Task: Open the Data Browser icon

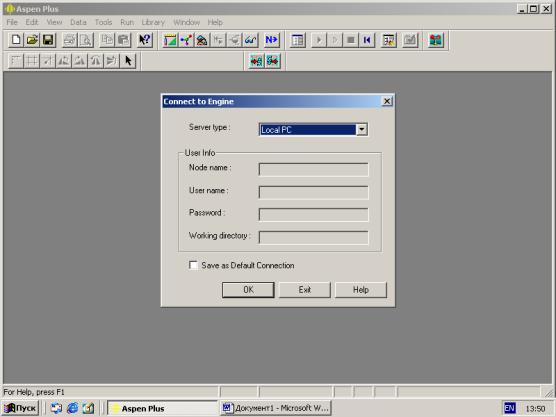Action: coord(298,40)
